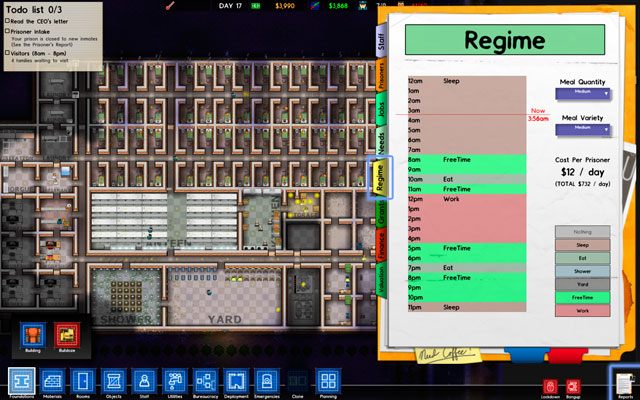Select the Foundations build tool
The height and width of the screenshot is (400, 640).
point(22,381)
